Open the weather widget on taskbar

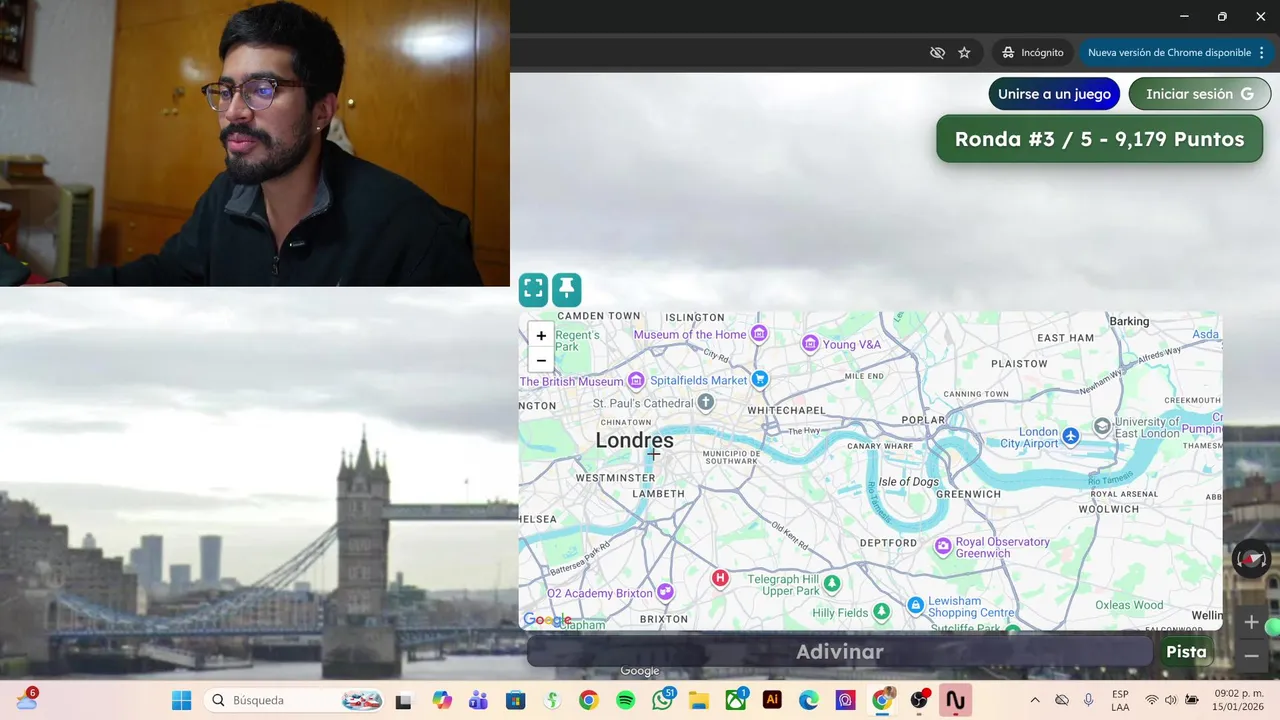(x=26, y=699)
